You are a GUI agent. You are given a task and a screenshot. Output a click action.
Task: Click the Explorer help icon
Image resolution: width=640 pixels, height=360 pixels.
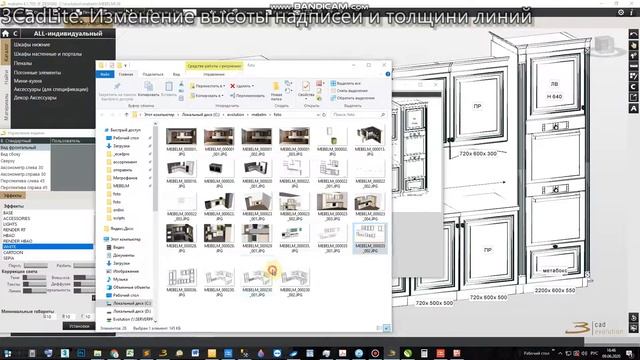387,74
